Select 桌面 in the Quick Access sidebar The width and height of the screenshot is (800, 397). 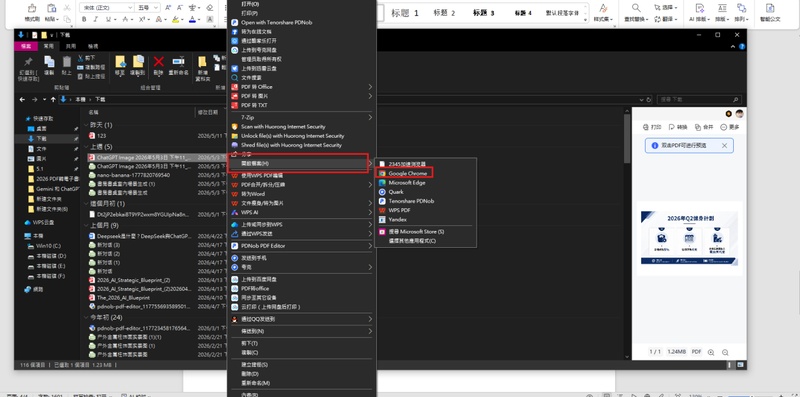[x=41, y=129]
